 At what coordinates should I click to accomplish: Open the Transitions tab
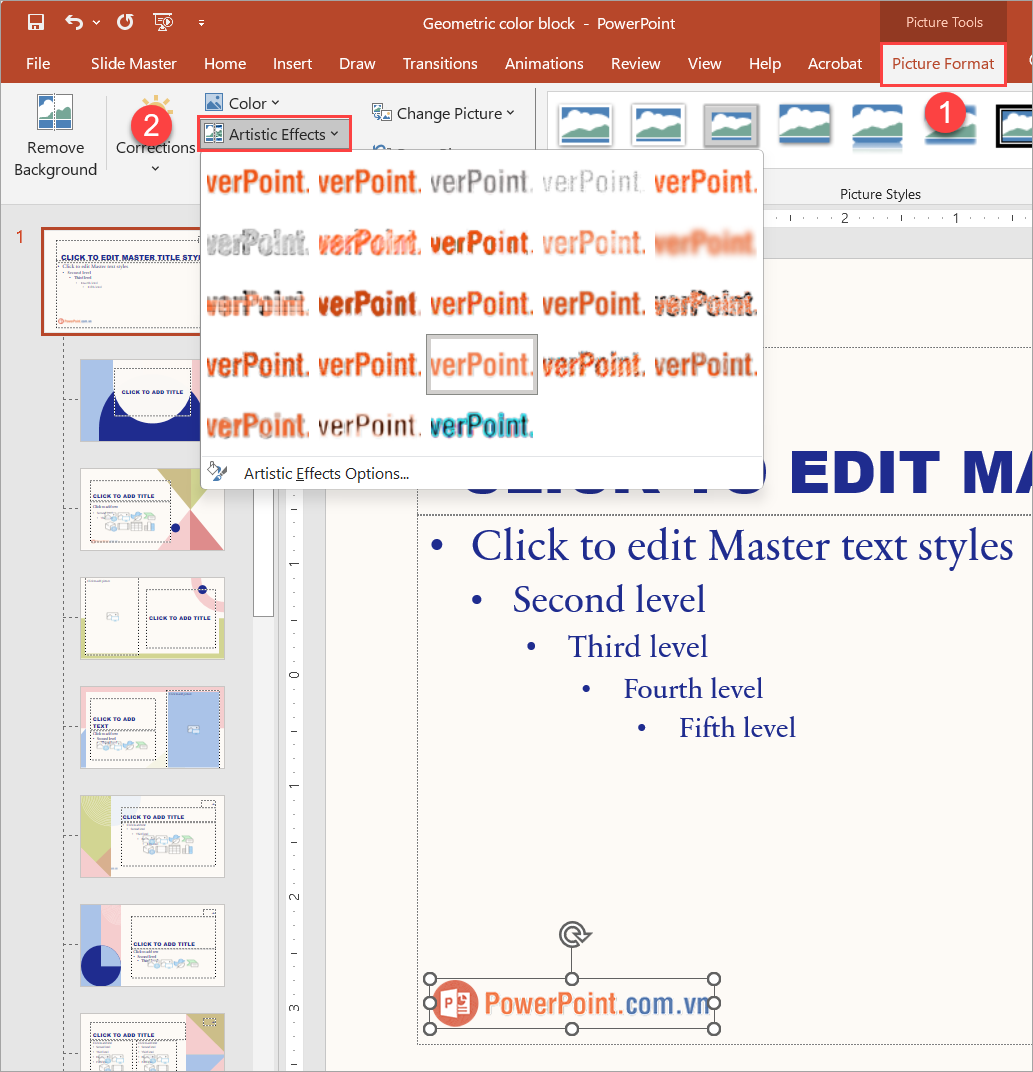click(440, 64)
